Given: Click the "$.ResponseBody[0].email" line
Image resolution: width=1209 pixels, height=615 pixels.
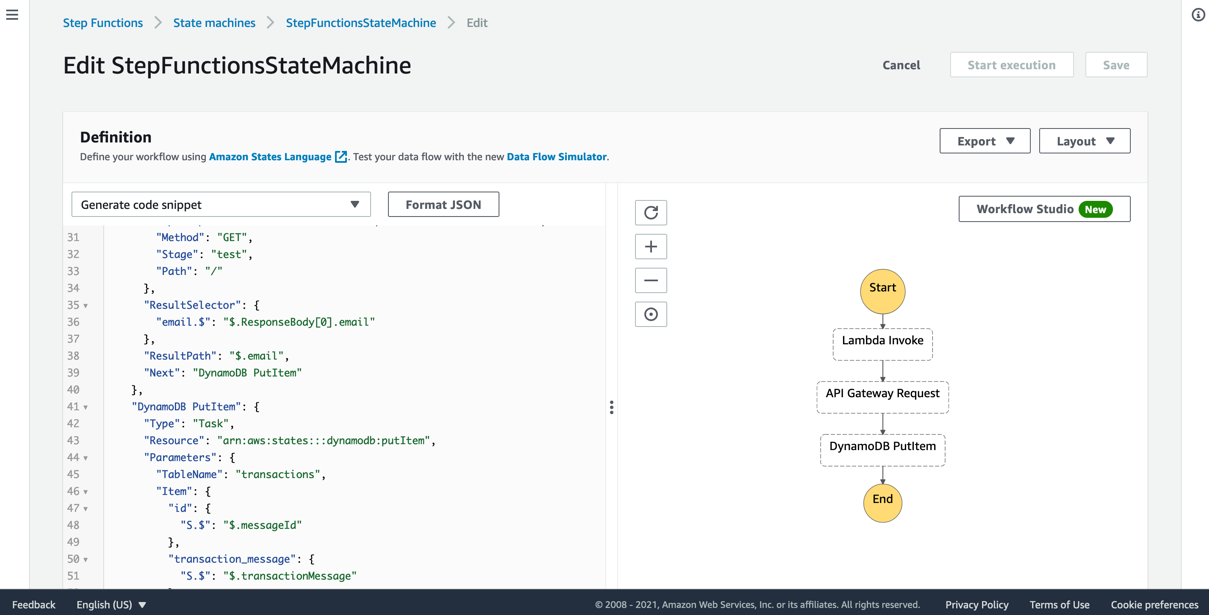Looking at the screenshot, I should pos(265,323).
